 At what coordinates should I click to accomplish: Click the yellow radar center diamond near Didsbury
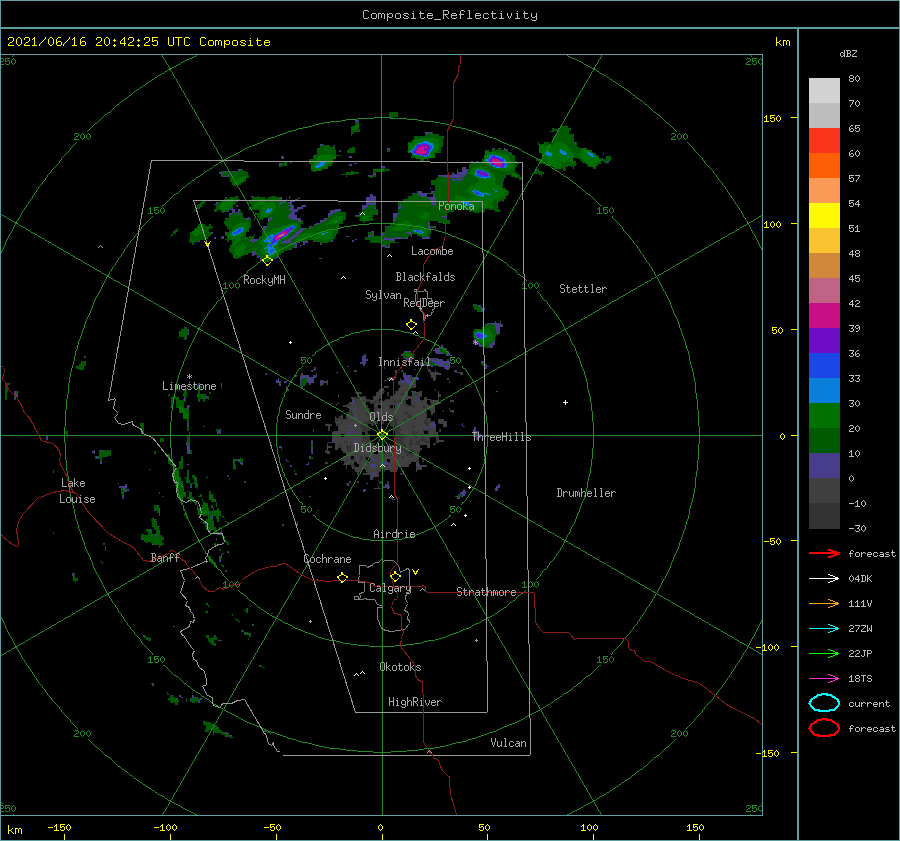click(382, 435)
